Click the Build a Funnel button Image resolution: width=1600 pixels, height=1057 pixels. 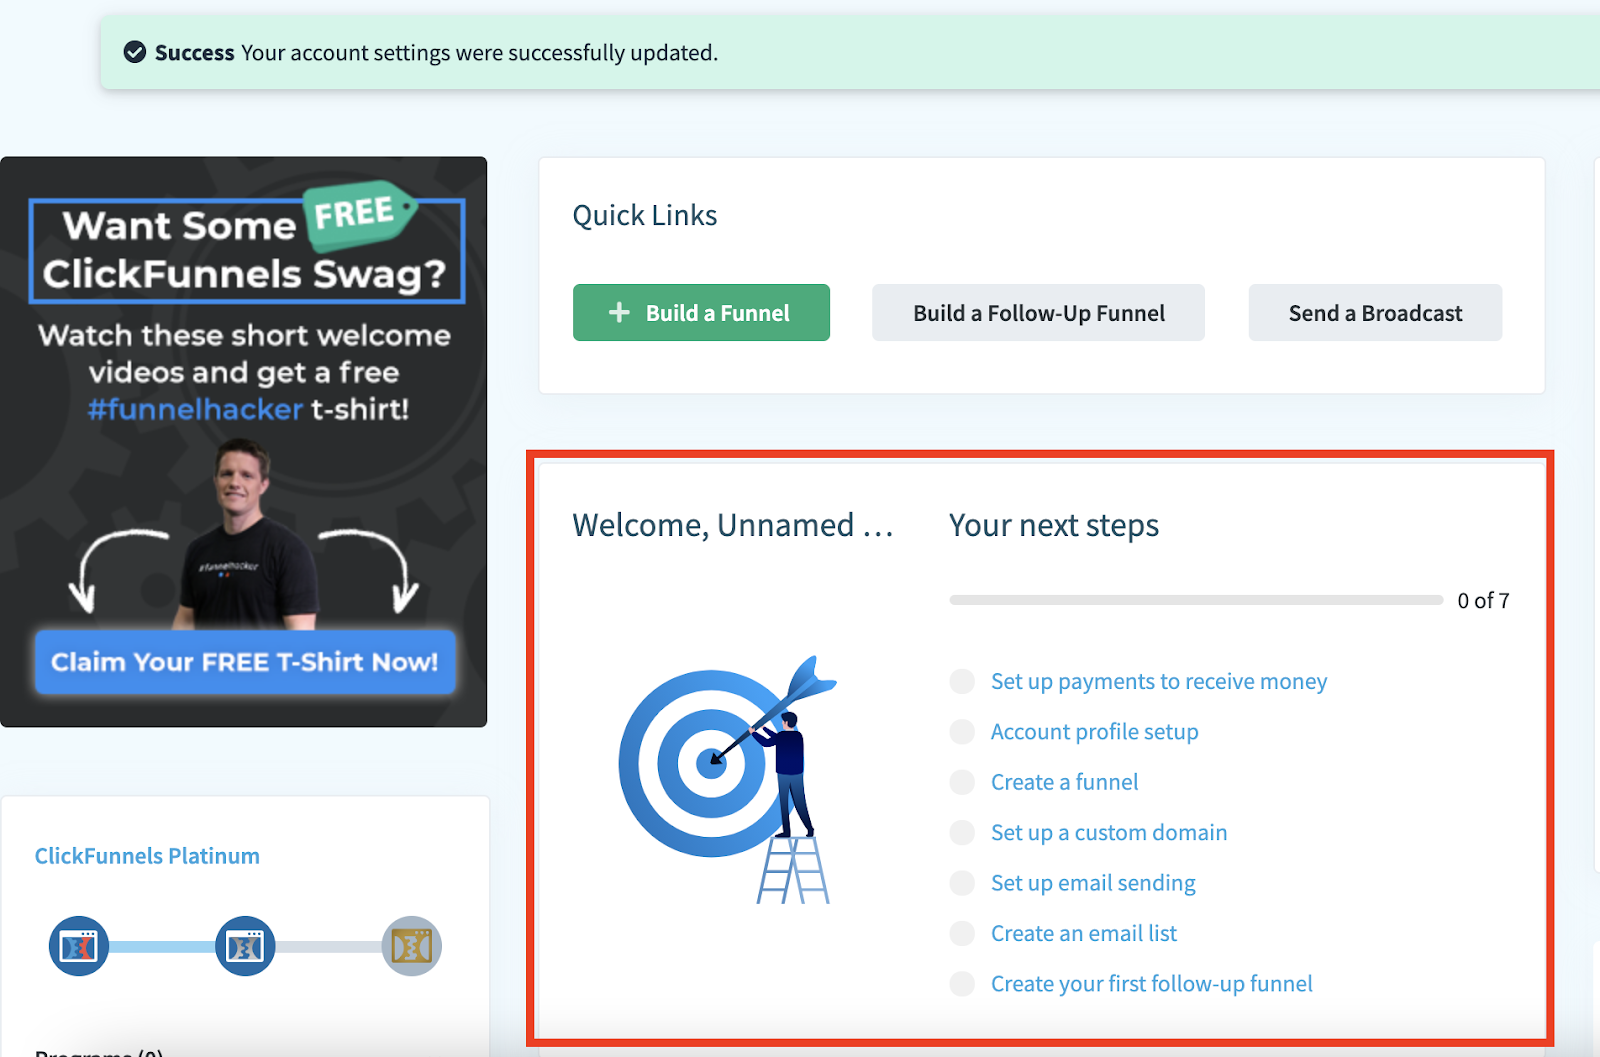[701, 313]
